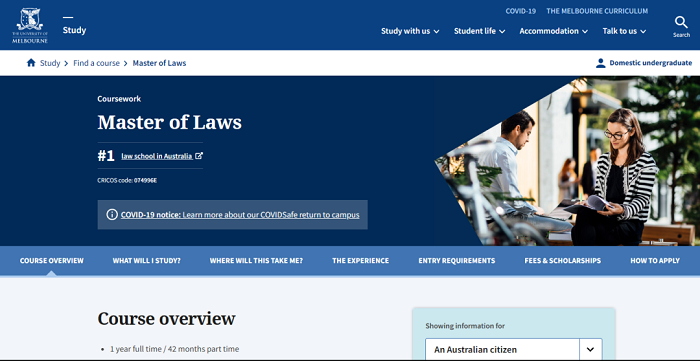Viewport: 700px width, 361px height.
Task: Open law school in Australia link
Action: [x=157, y=156]
